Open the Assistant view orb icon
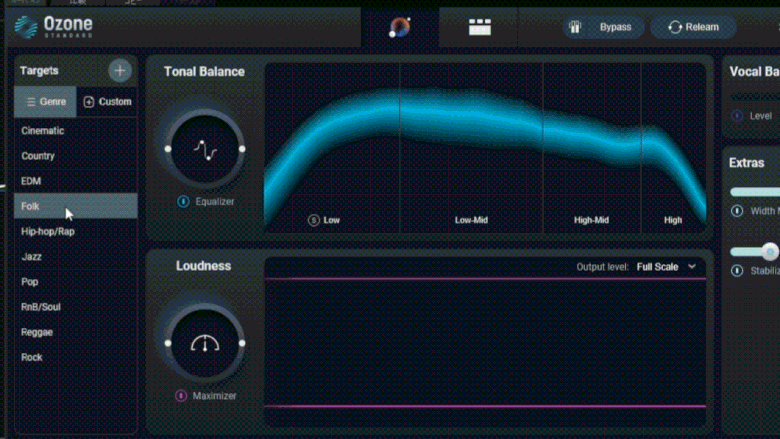 tap(399, 27)
